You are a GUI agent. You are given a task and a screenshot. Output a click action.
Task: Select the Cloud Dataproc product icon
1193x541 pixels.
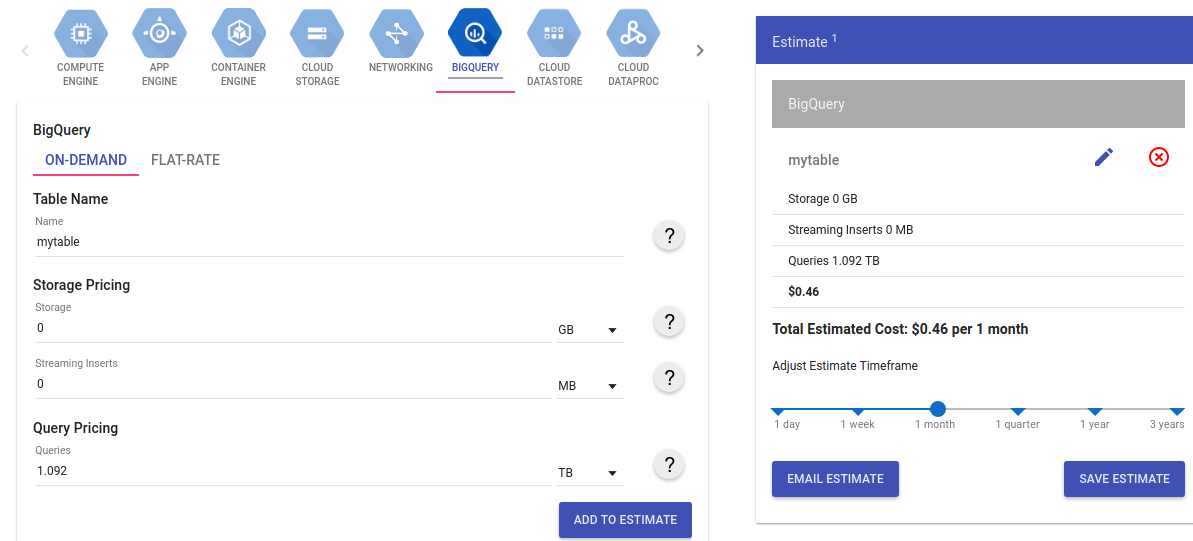[633, 33]
